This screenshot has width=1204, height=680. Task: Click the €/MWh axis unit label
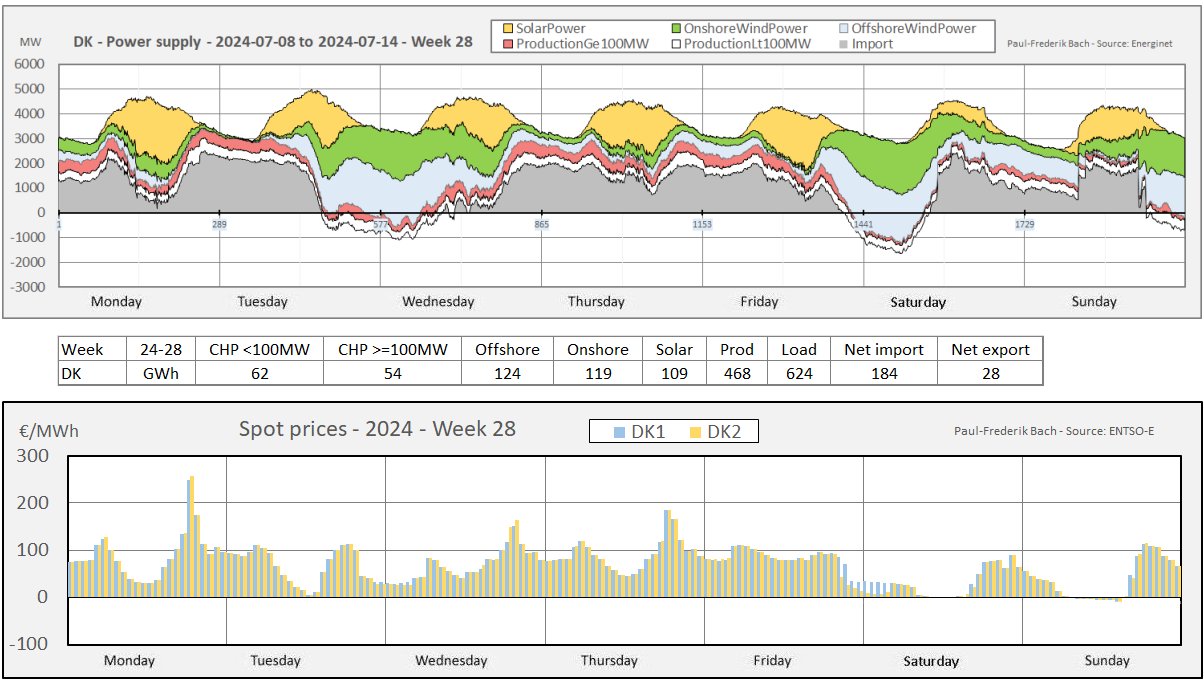pos(49,432)
